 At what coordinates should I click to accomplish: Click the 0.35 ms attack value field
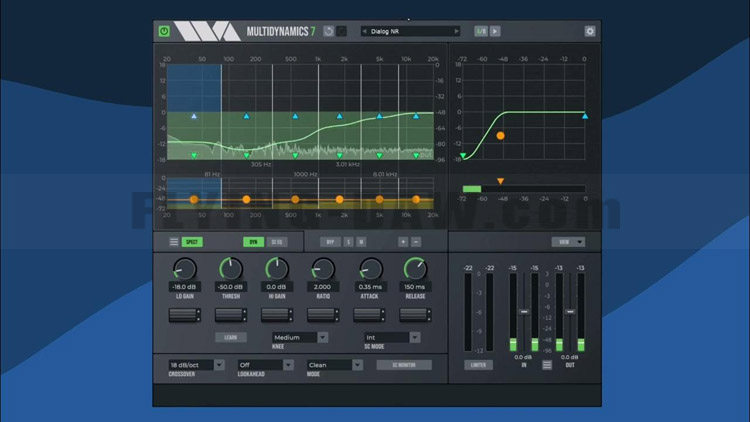370,287
